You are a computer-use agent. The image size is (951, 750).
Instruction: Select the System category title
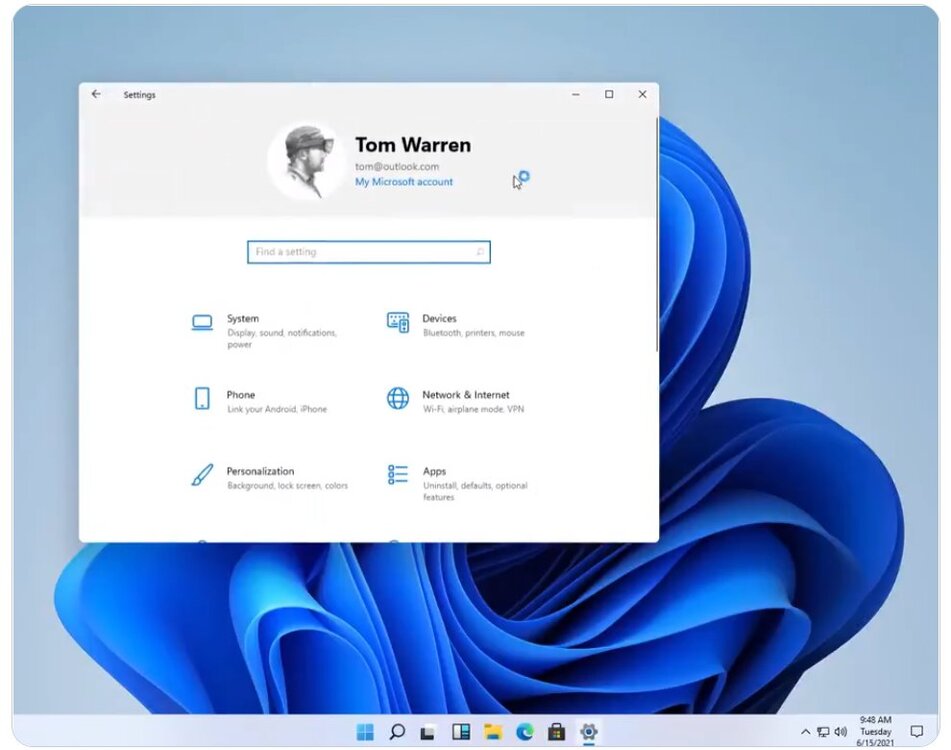(243, 318)
